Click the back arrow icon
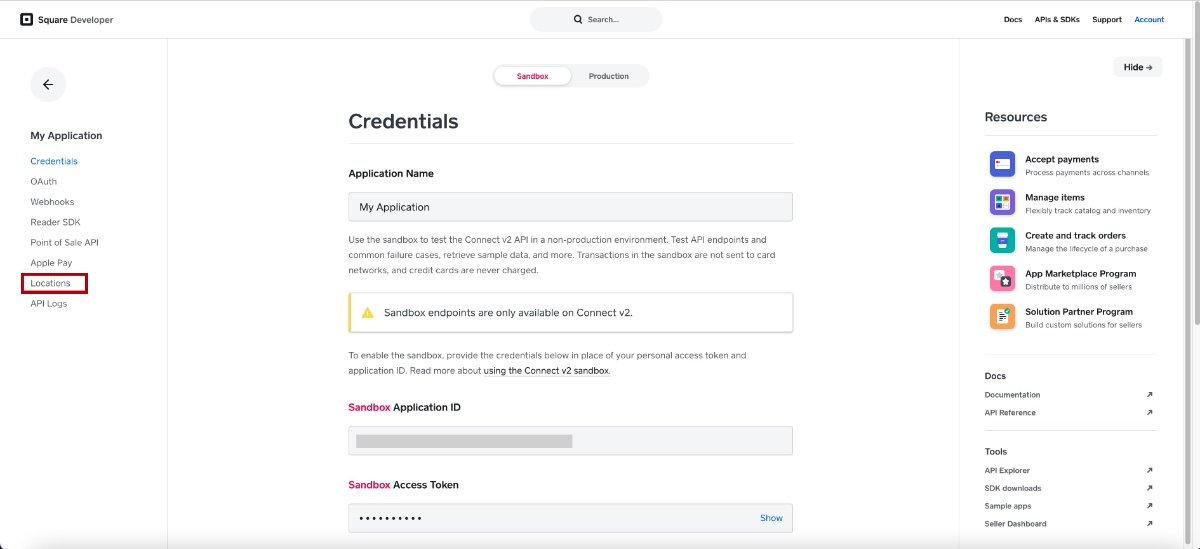Image resolution: width=1200 pixels, height=549 pixels. pos(48,85)
